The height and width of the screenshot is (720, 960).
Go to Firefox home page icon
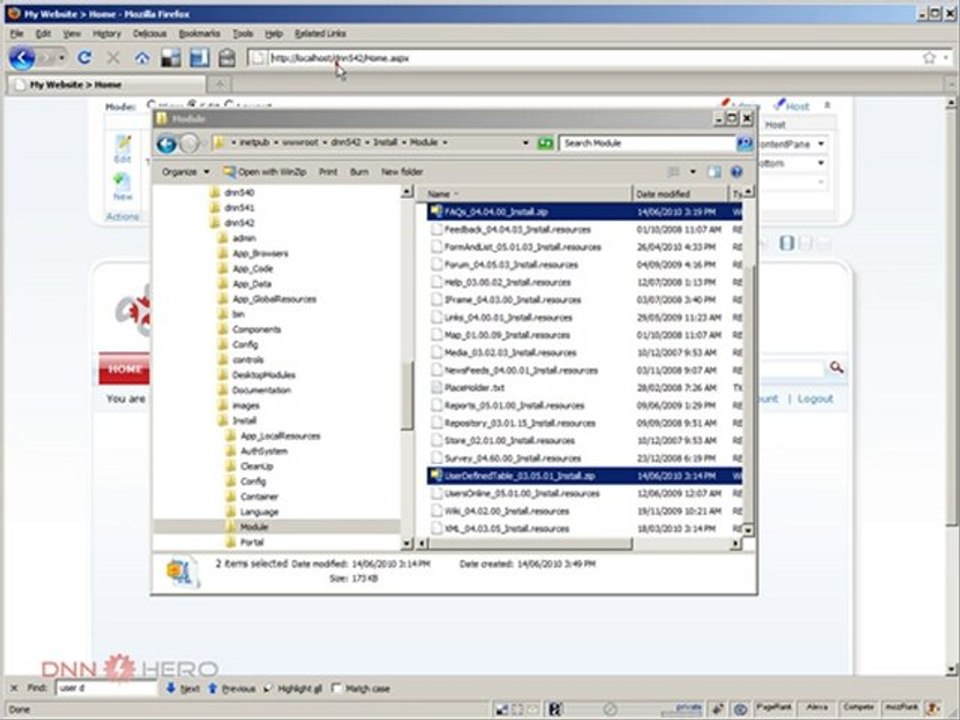pos(142,58)
